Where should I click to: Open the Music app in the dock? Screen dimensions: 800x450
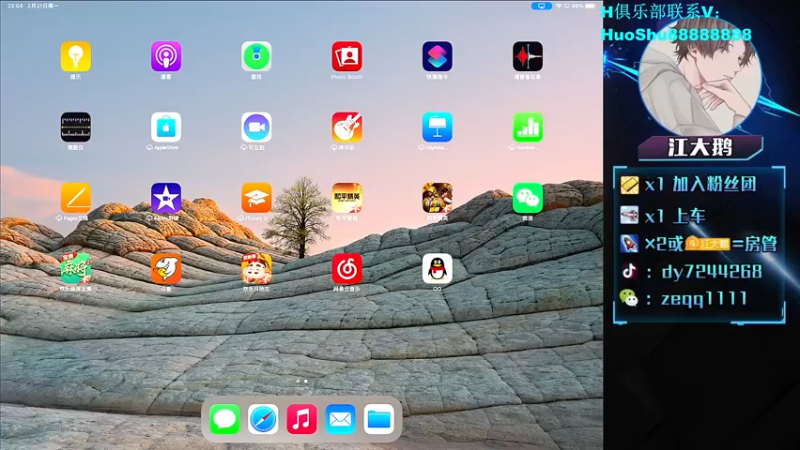click(x=302, y=419)
